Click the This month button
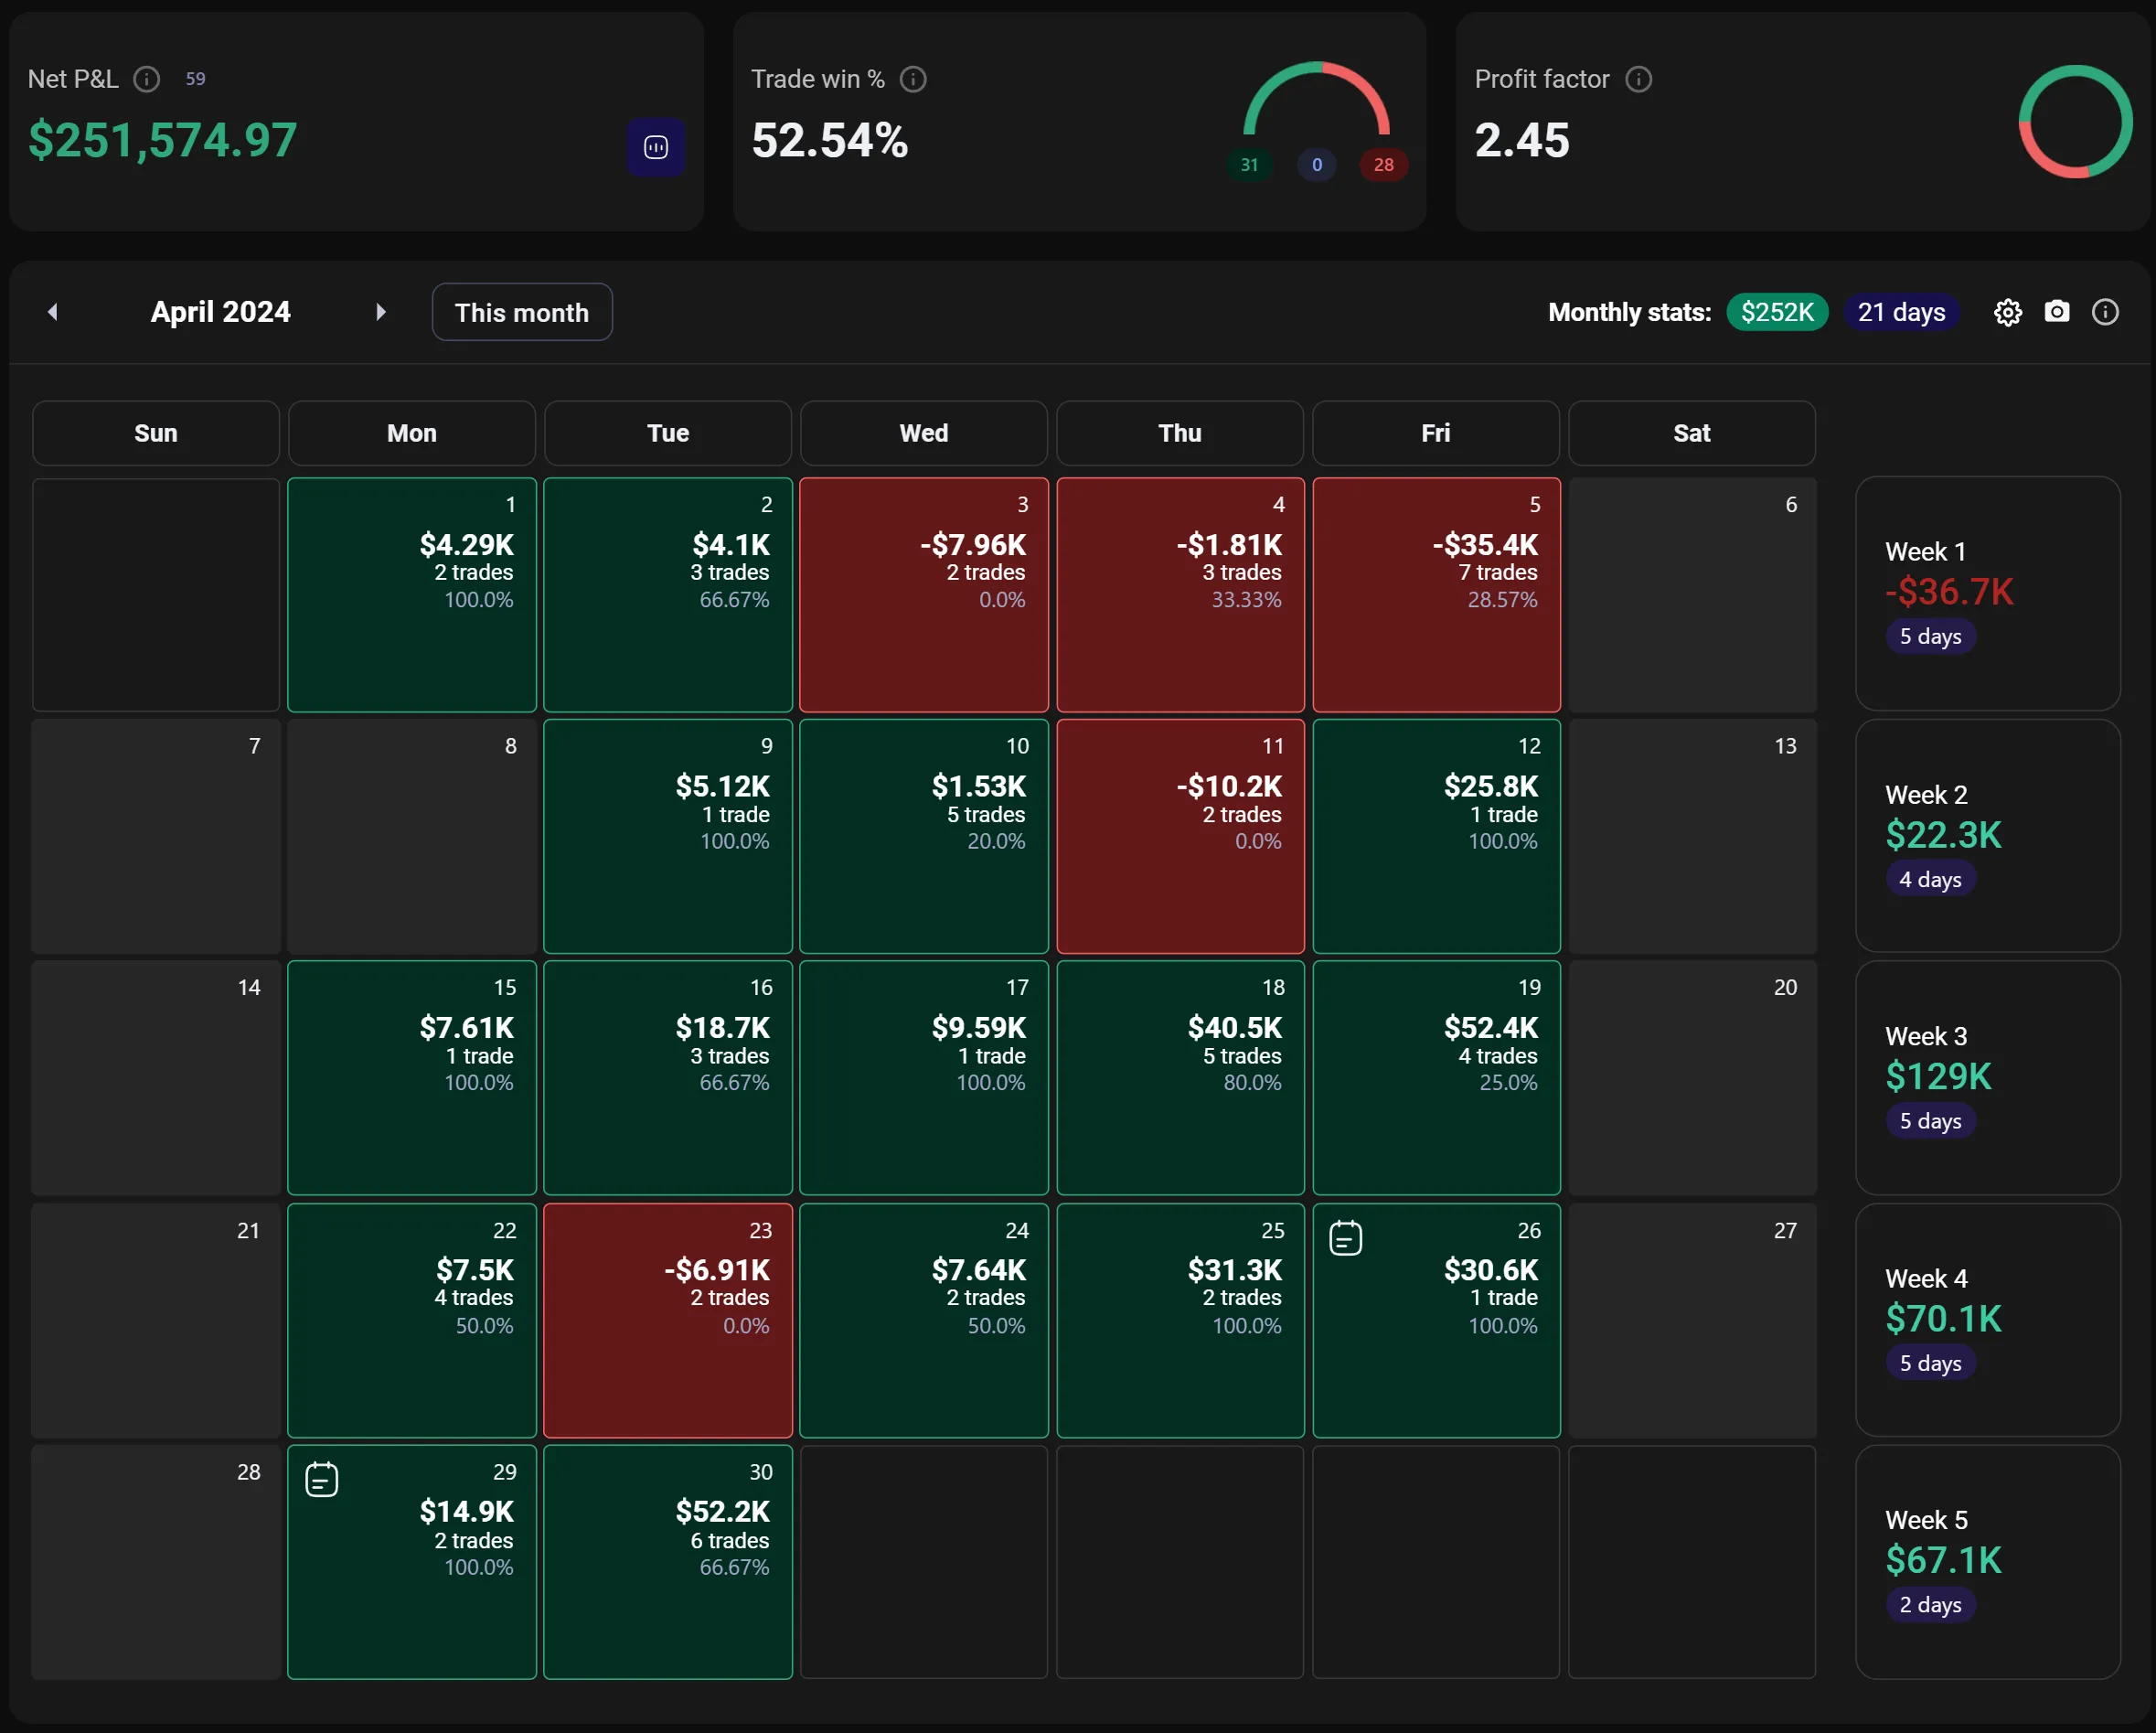This screenshot has height=1733, width=2156. (x=521, y=313)
